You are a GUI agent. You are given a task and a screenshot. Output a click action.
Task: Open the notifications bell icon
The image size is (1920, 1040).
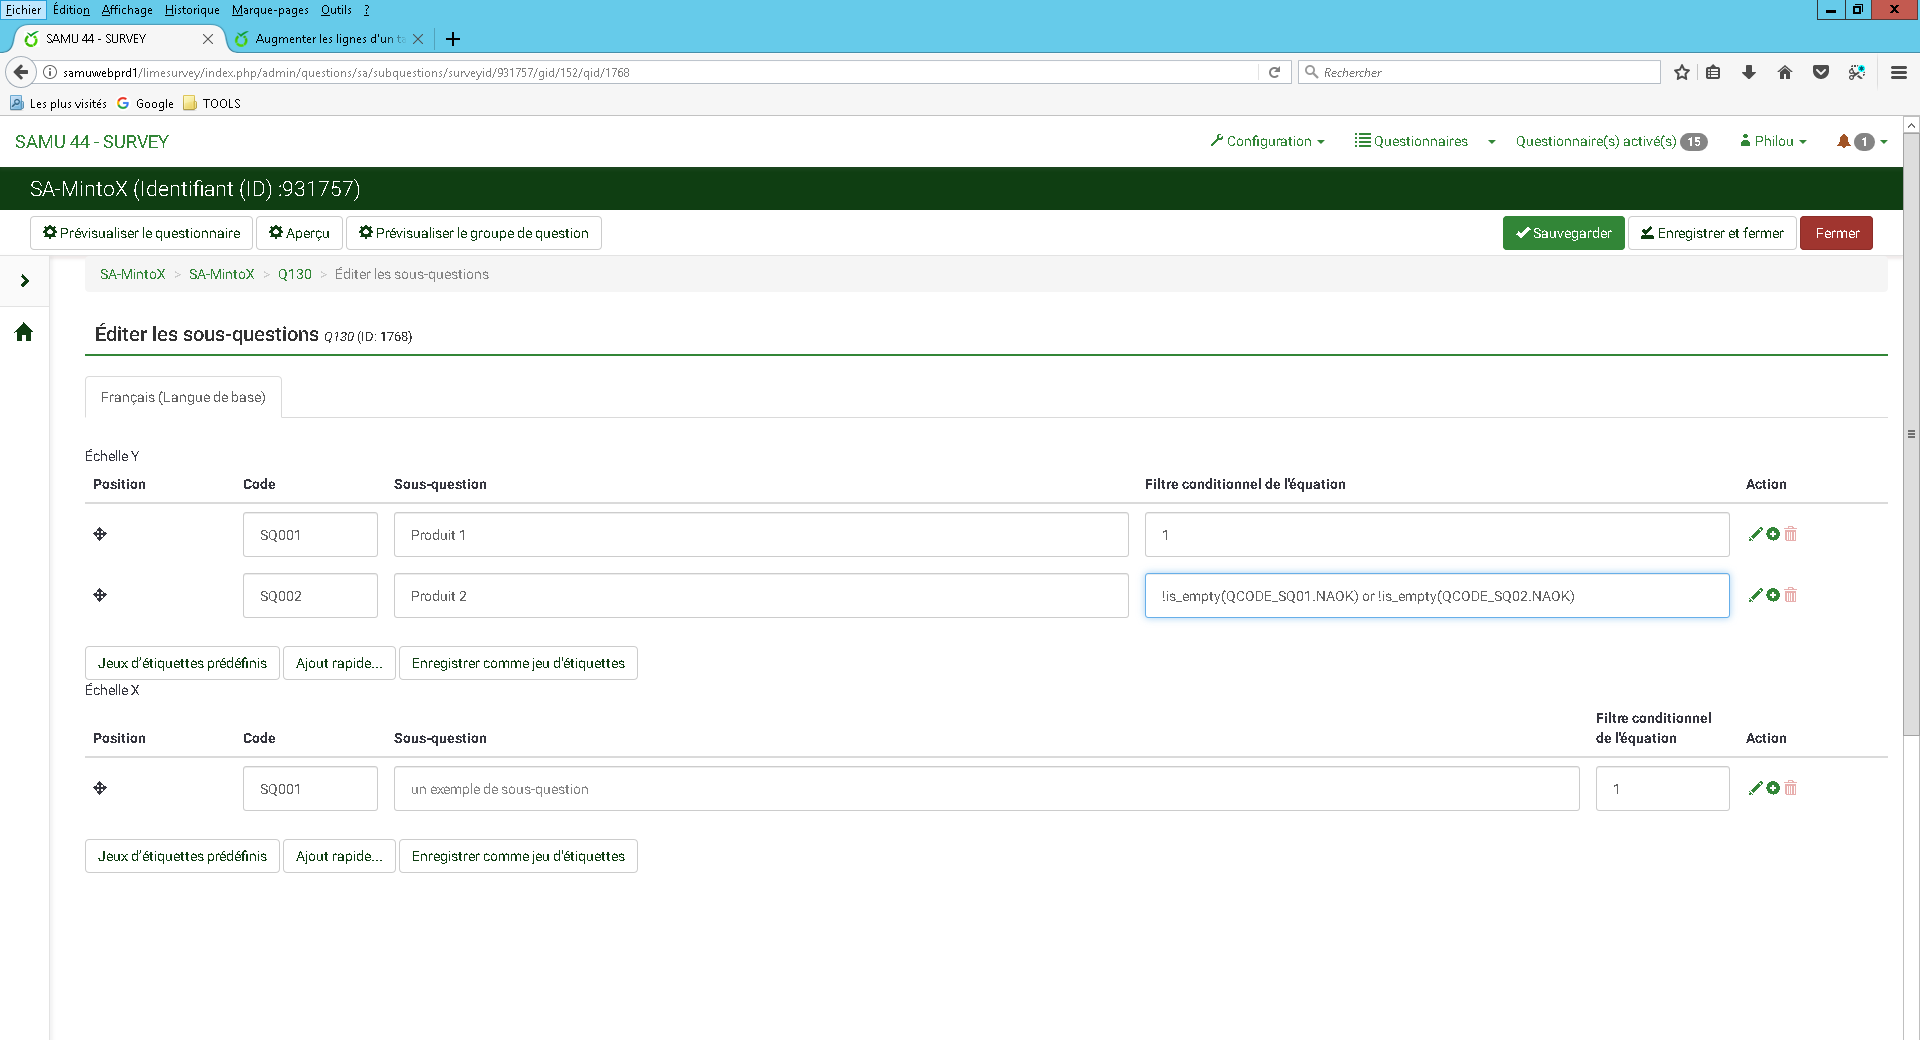[x=1843, y=141]
